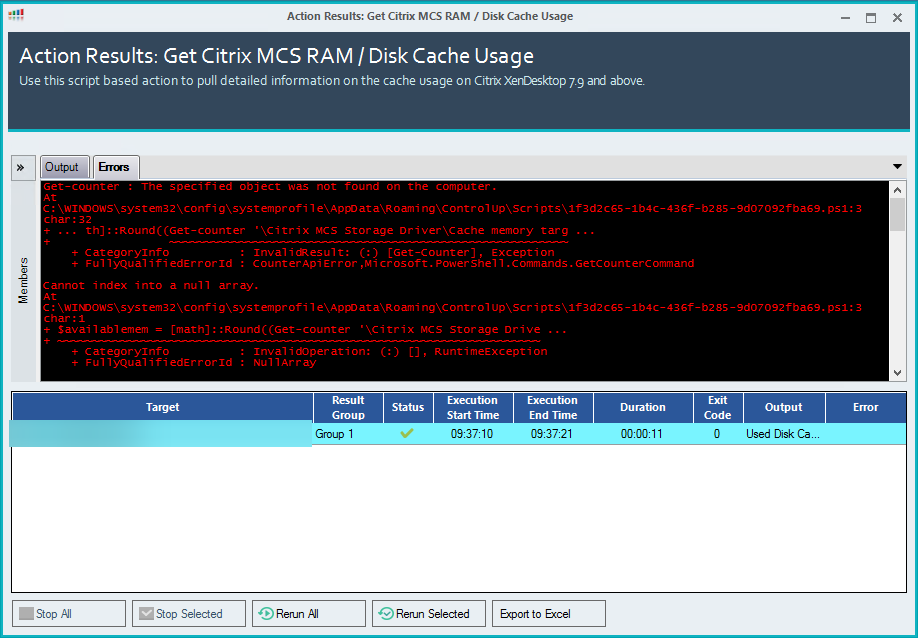Click the green success checkmark status icon
918x638 pixels.
click(x=407, y=434)
